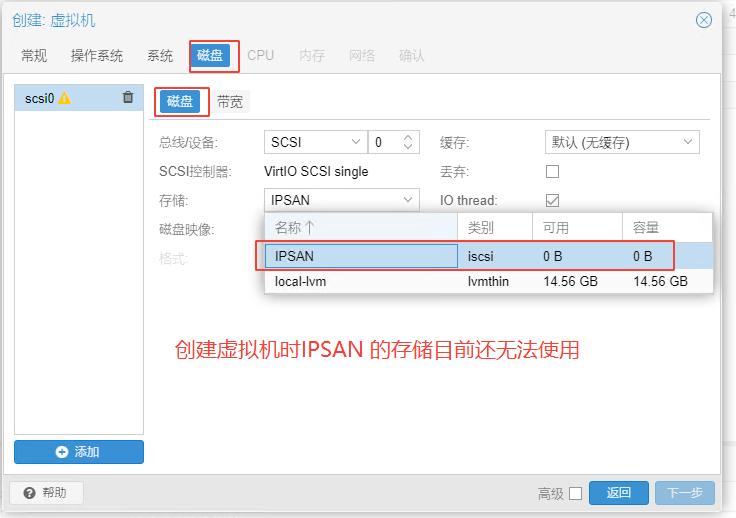Viewport: 736px width, 518px height.
Task: Click the 14.56 GB available value for local-lvm
Action: 570,281
